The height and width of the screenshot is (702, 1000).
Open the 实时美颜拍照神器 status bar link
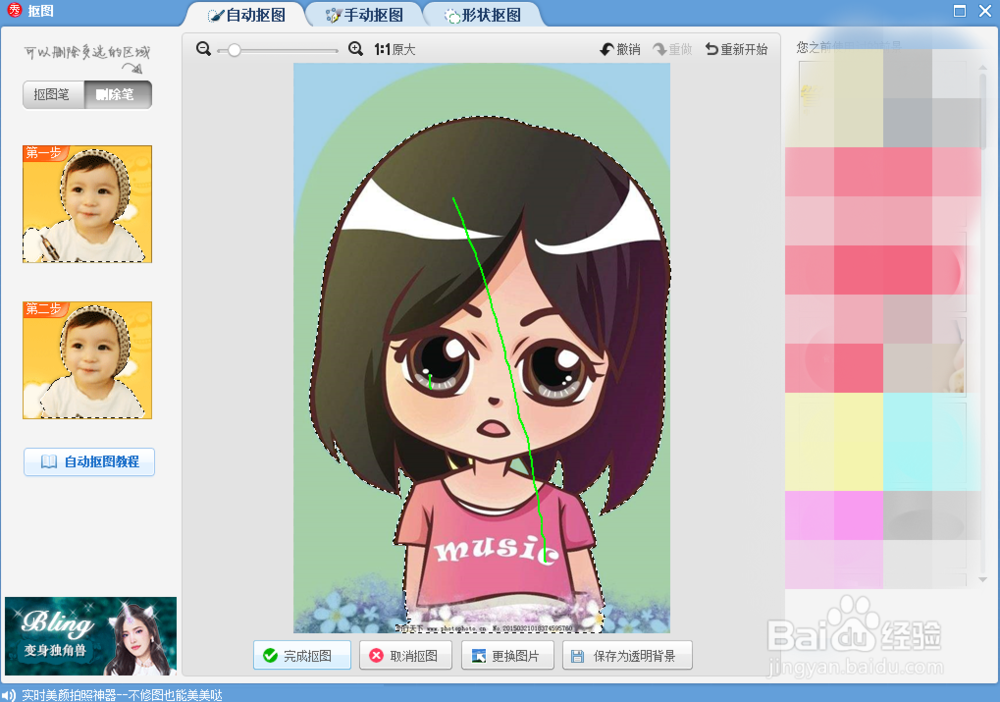[x=122, y=695]
